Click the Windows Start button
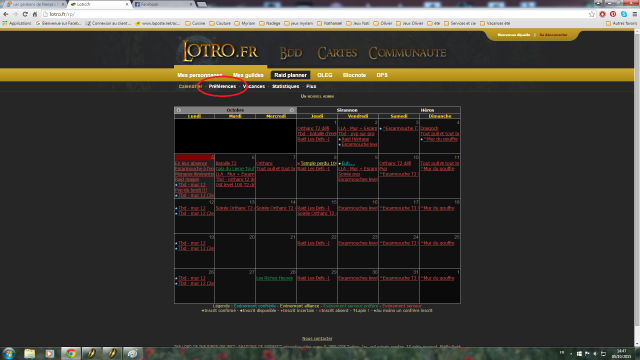Screen dimensions: 640x360 click(x=9, y=353)
